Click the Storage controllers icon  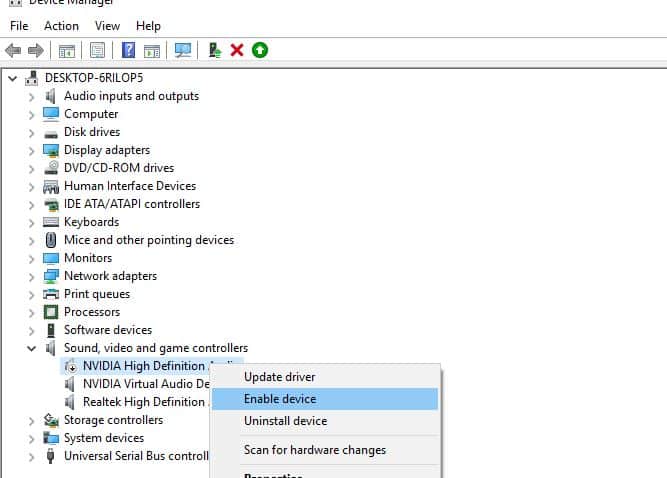51,420
